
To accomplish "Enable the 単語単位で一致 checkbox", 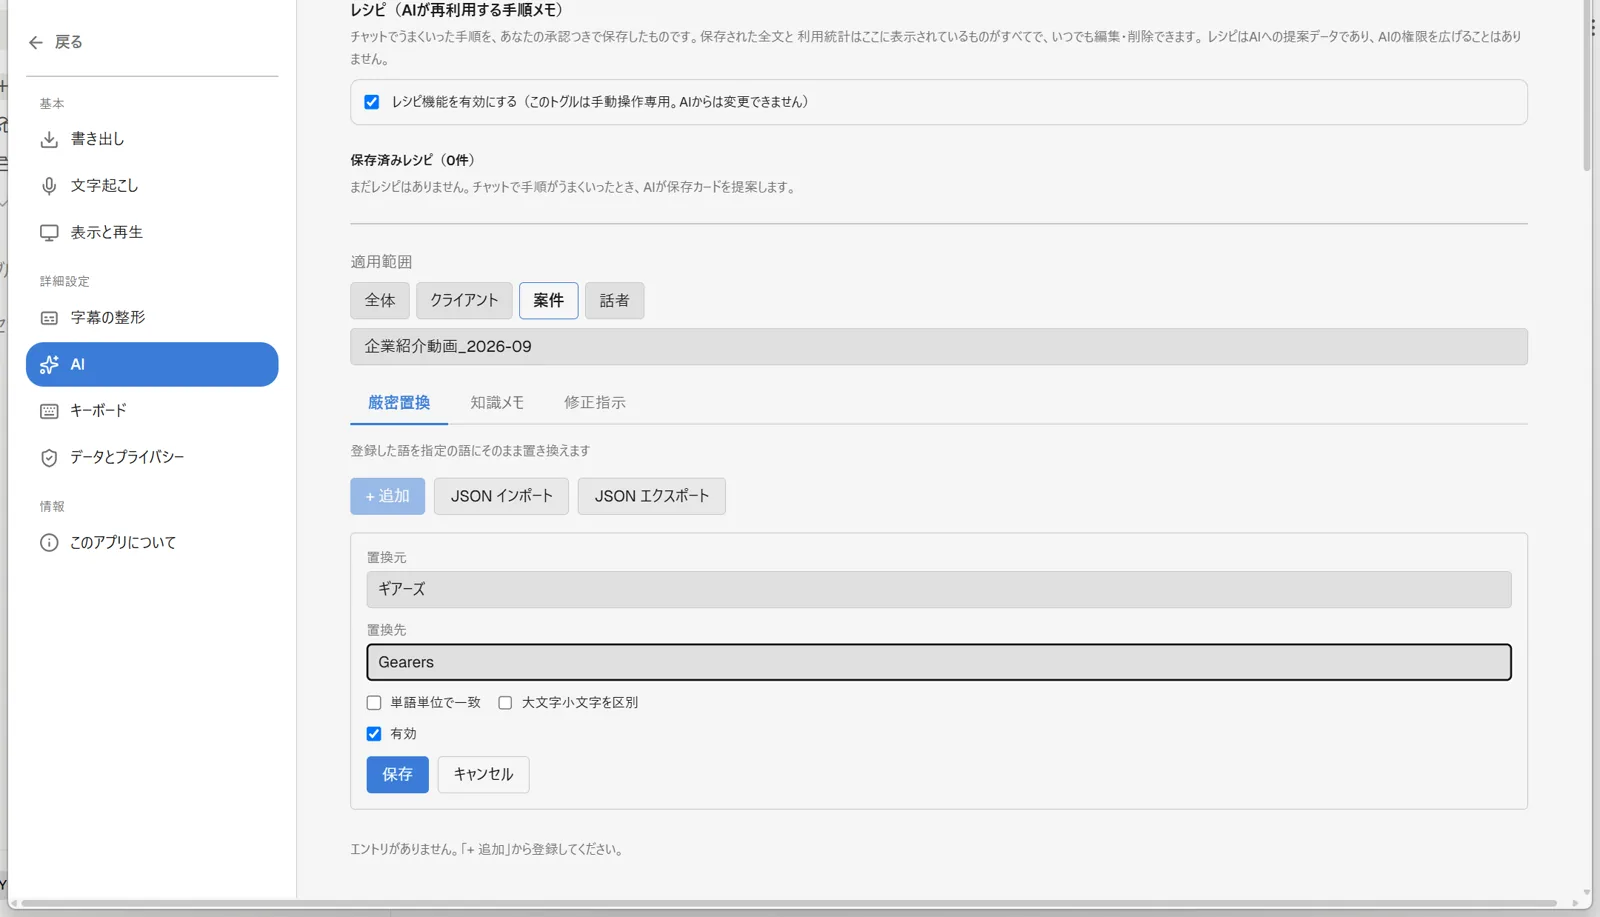I will coord(374,703).
